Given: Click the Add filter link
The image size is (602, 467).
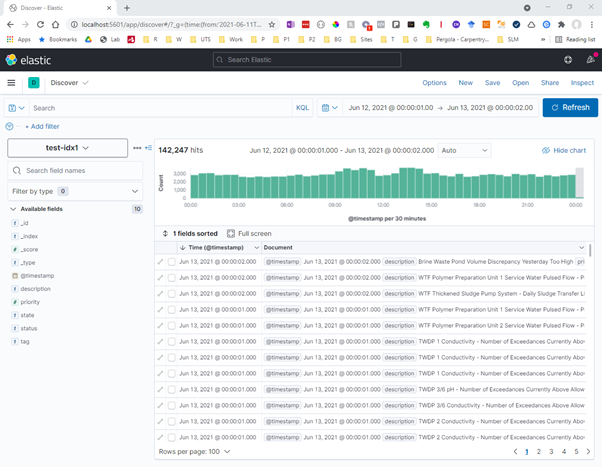Looking at the screenshot, I should [x=41, y=127].
